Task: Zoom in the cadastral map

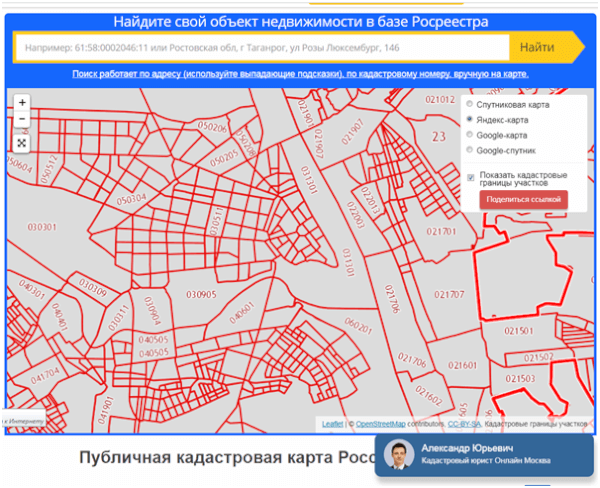Action: (22, 102)
